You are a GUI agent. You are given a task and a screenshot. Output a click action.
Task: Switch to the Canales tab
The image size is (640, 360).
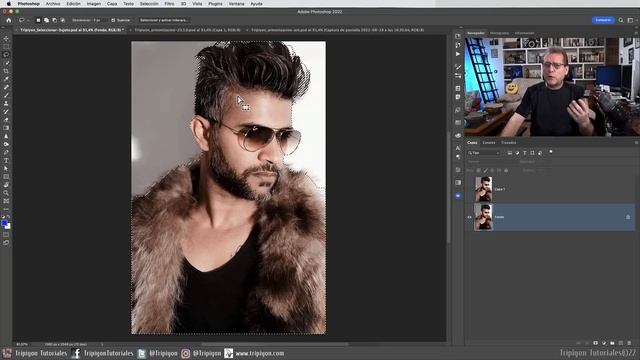[x=489, y=143]
